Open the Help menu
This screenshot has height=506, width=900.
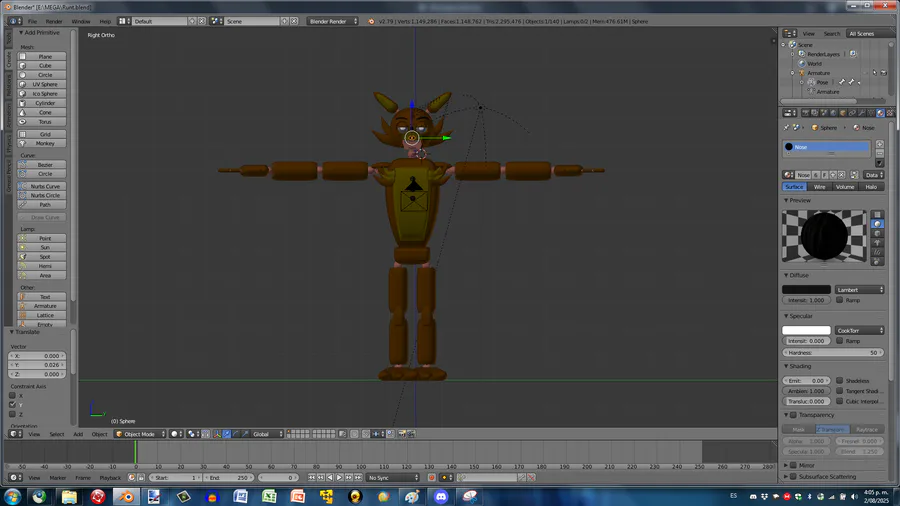coord(105,21)
